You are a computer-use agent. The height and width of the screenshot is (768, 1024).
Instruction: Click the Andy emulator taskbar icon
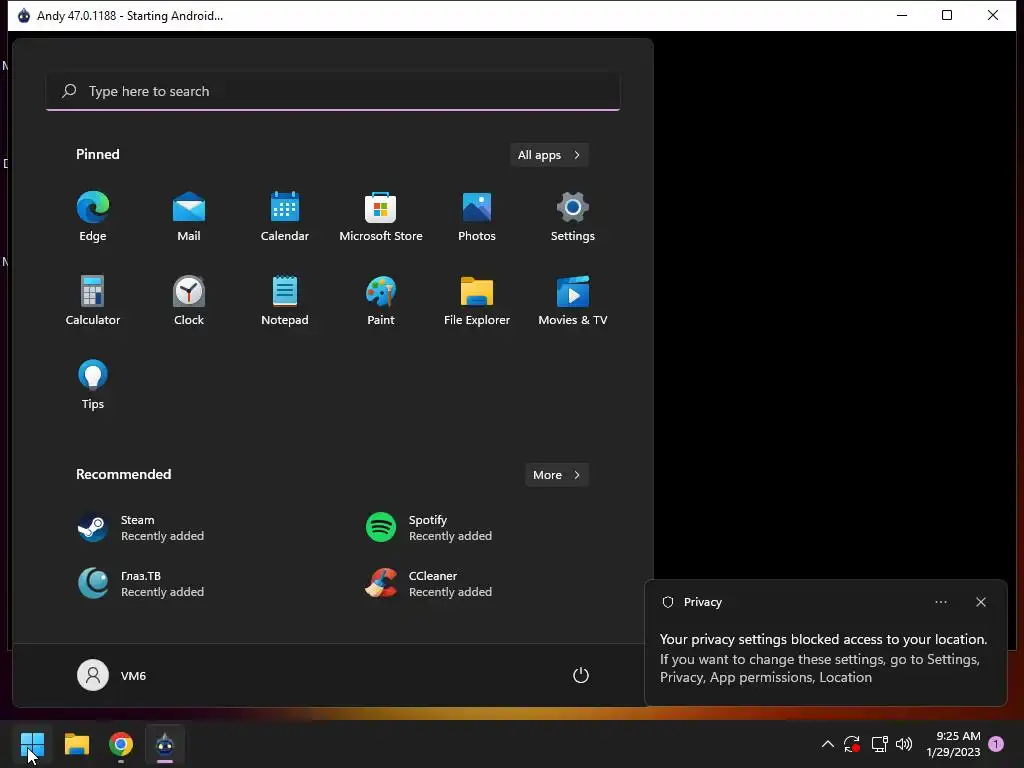click(x=165, y=744)
